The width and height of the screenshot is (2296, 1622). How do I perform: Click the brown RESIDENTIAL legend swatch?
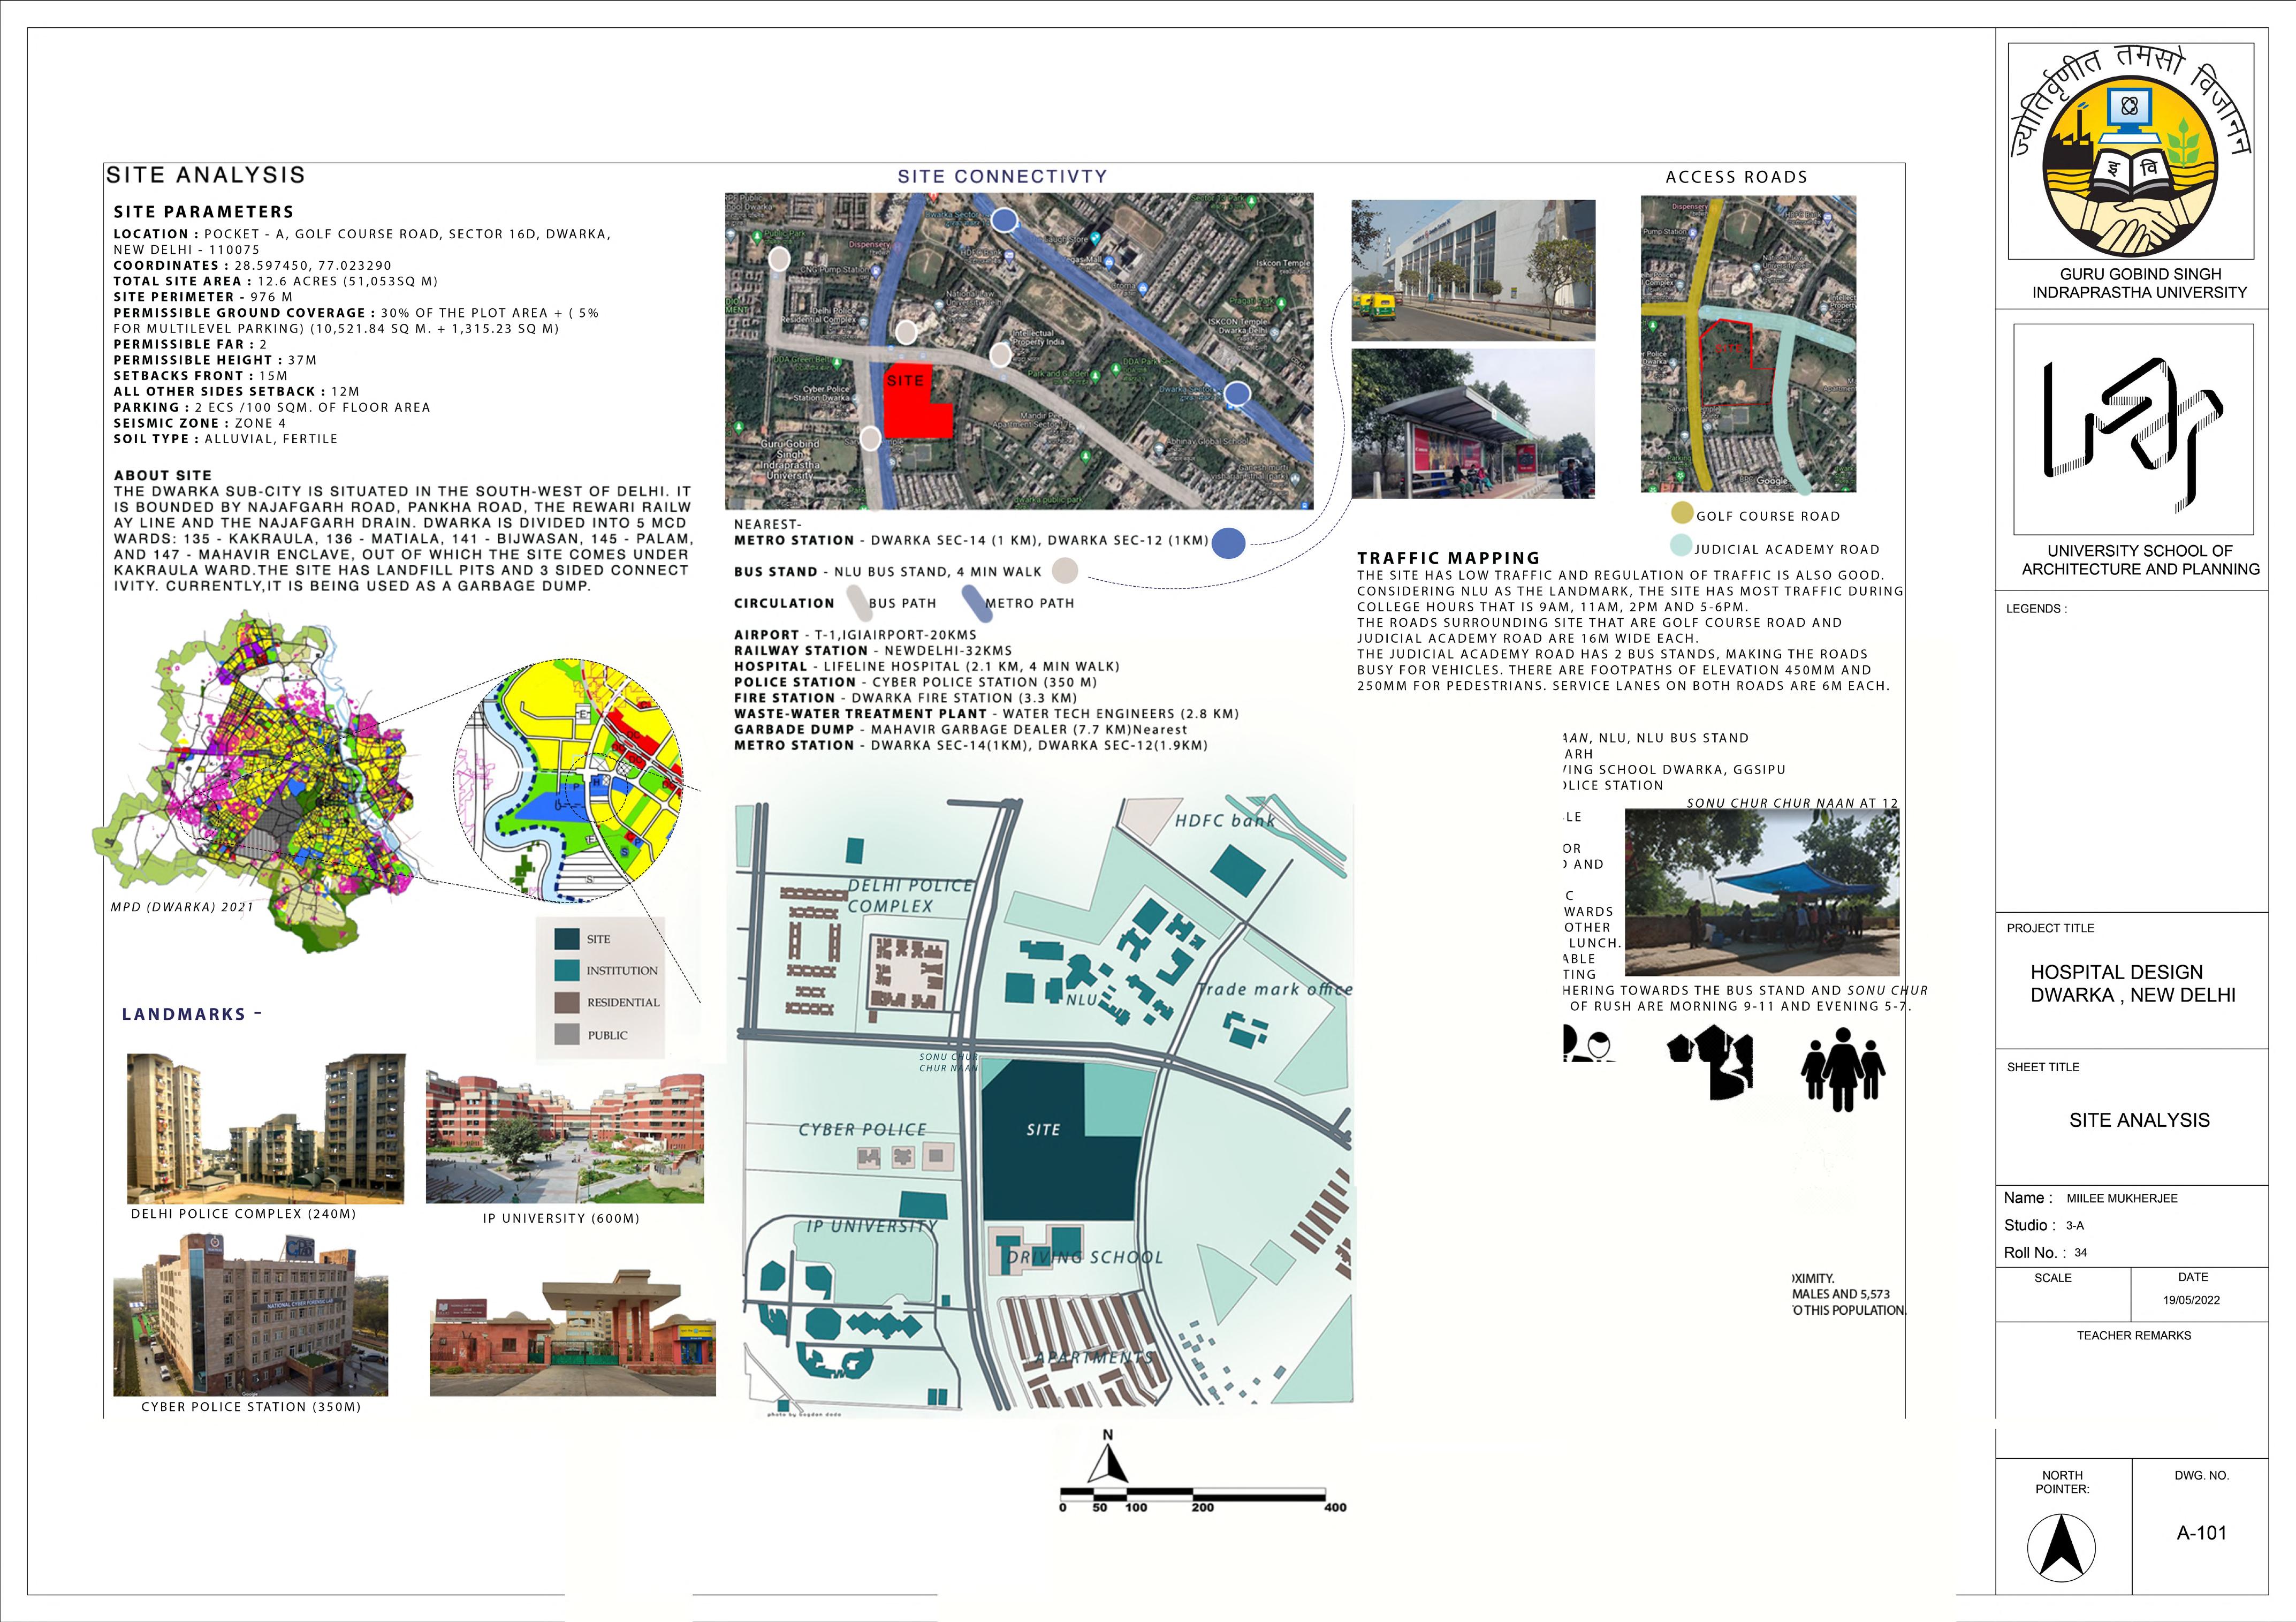[567, 1002]
